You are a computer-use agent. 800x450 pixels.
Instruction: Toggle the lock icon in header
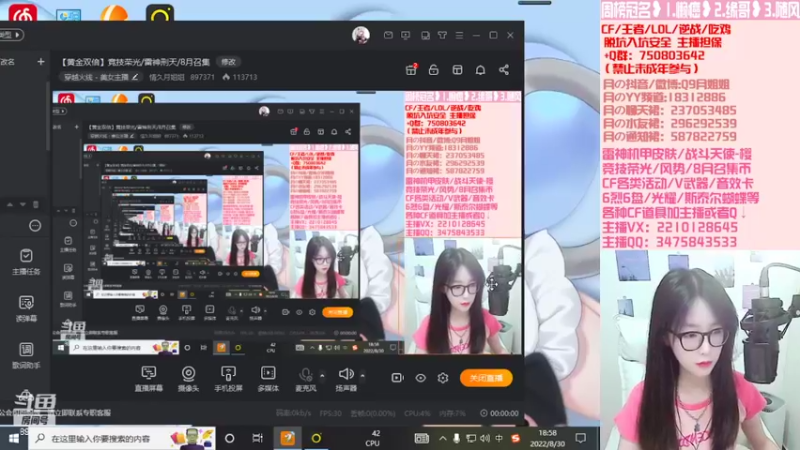[x=434, y=70]
